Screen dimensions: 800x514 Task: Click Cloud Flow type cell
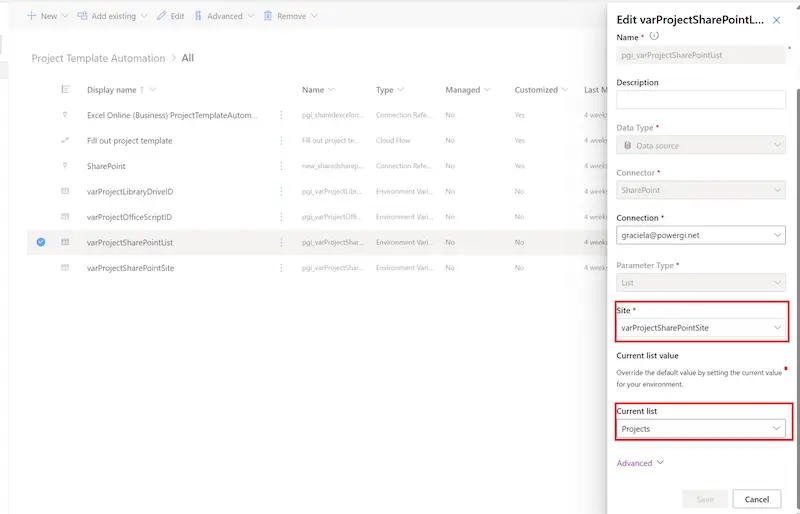[393, 140]
